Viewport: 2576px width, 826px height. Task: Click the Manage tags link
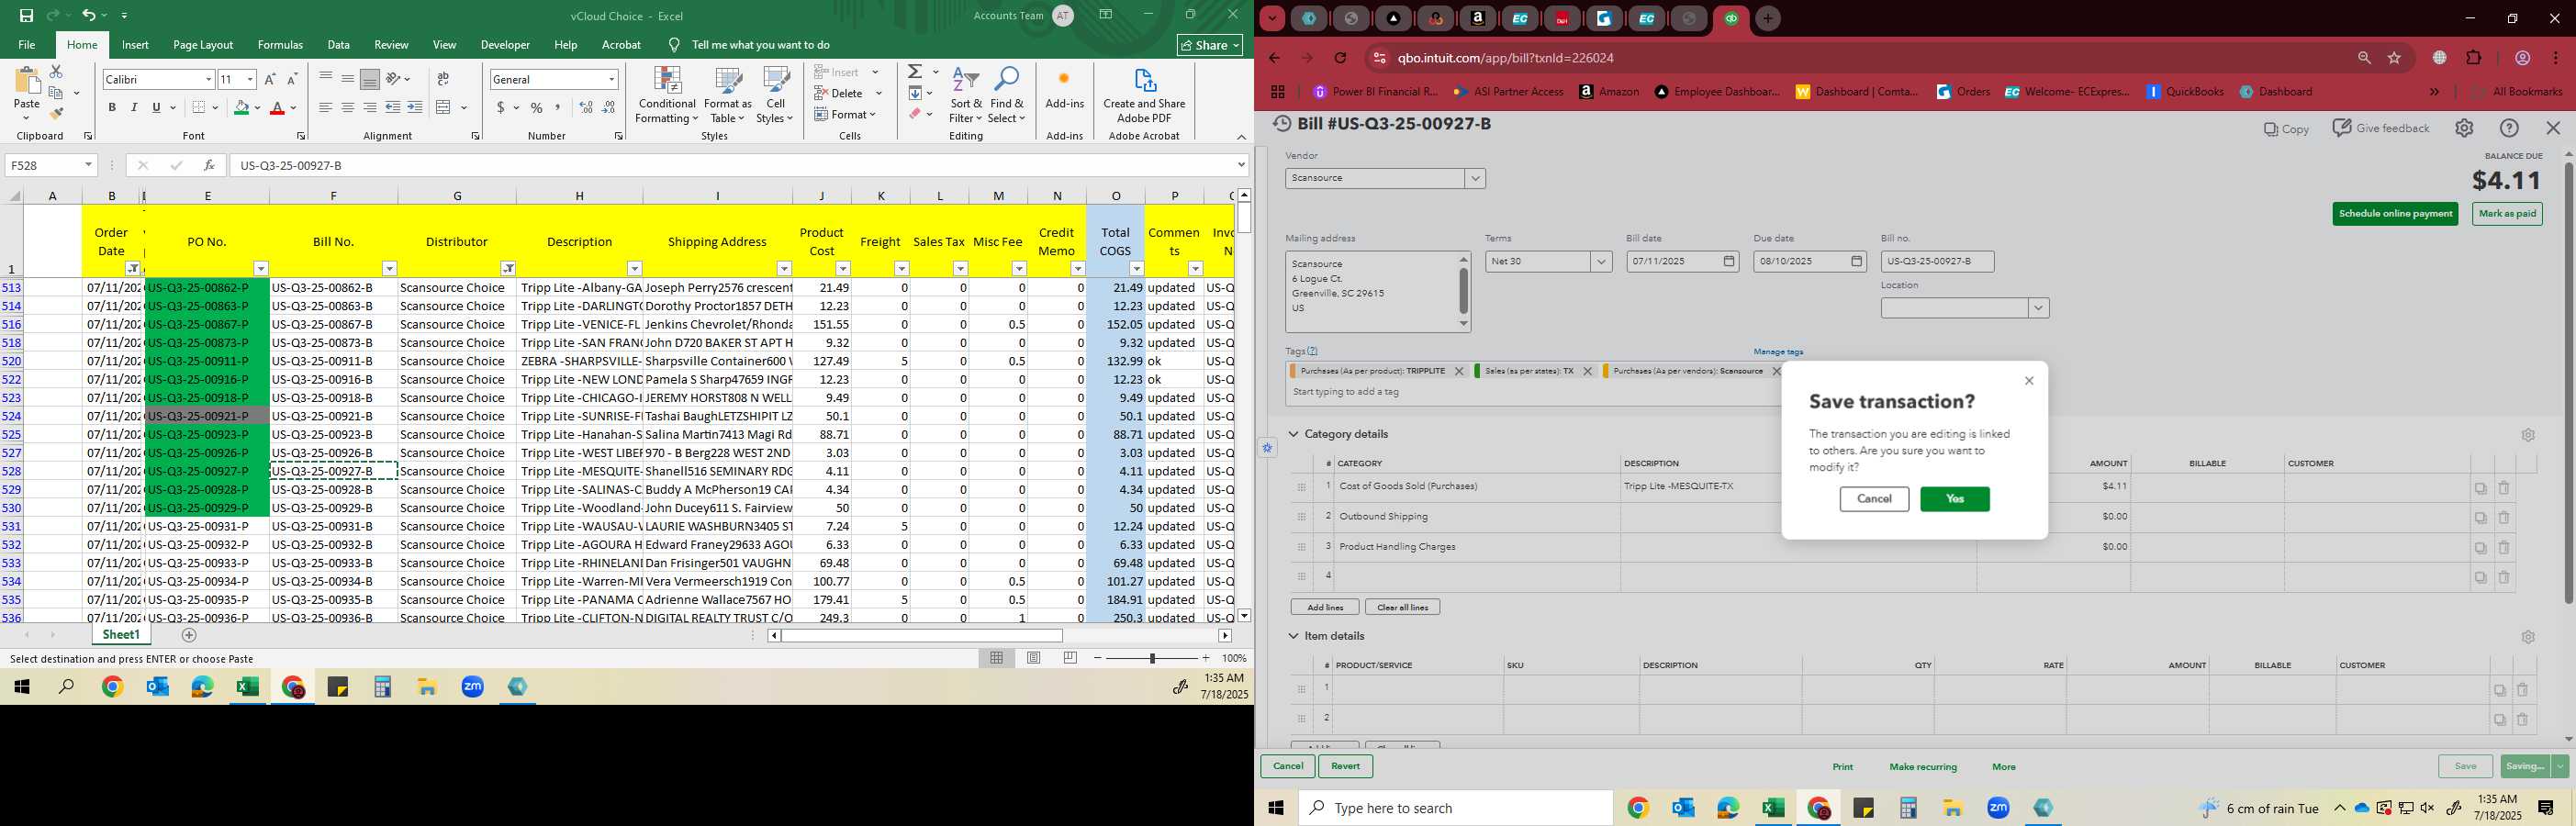click(1778, 352)
